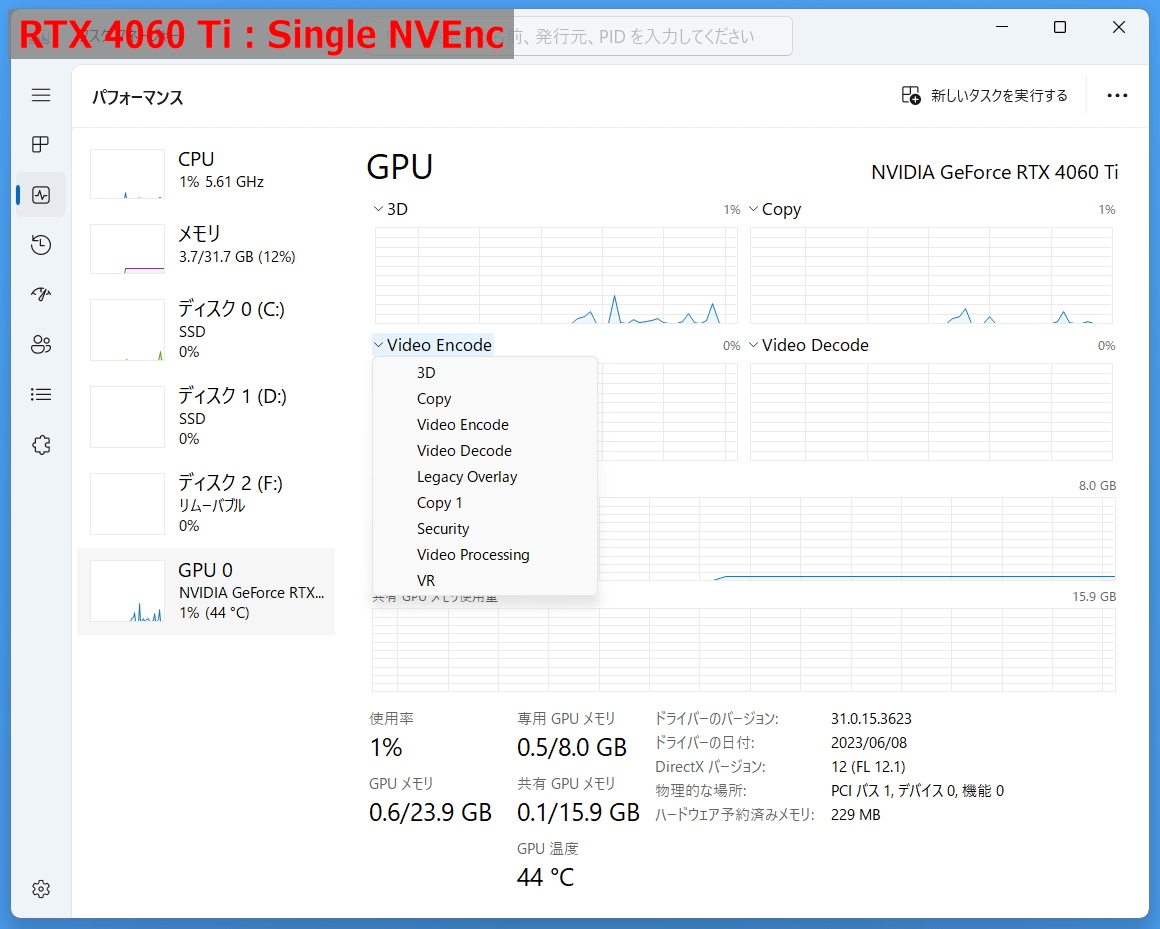Viewport: 1160px width, 929px height.
Task: Open the App history page icon
Action: [41, 245]
